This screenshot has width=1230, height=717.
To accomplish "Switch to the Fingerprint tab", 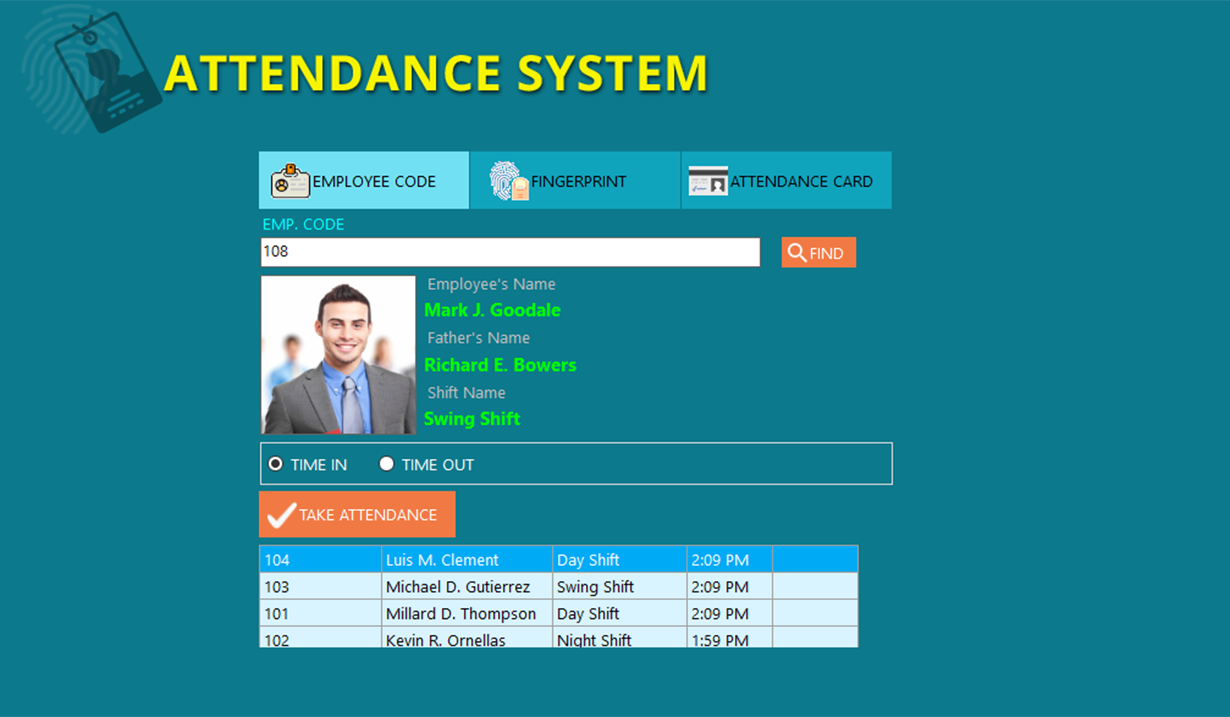I will pyautogui.click(x=575, y=181).
